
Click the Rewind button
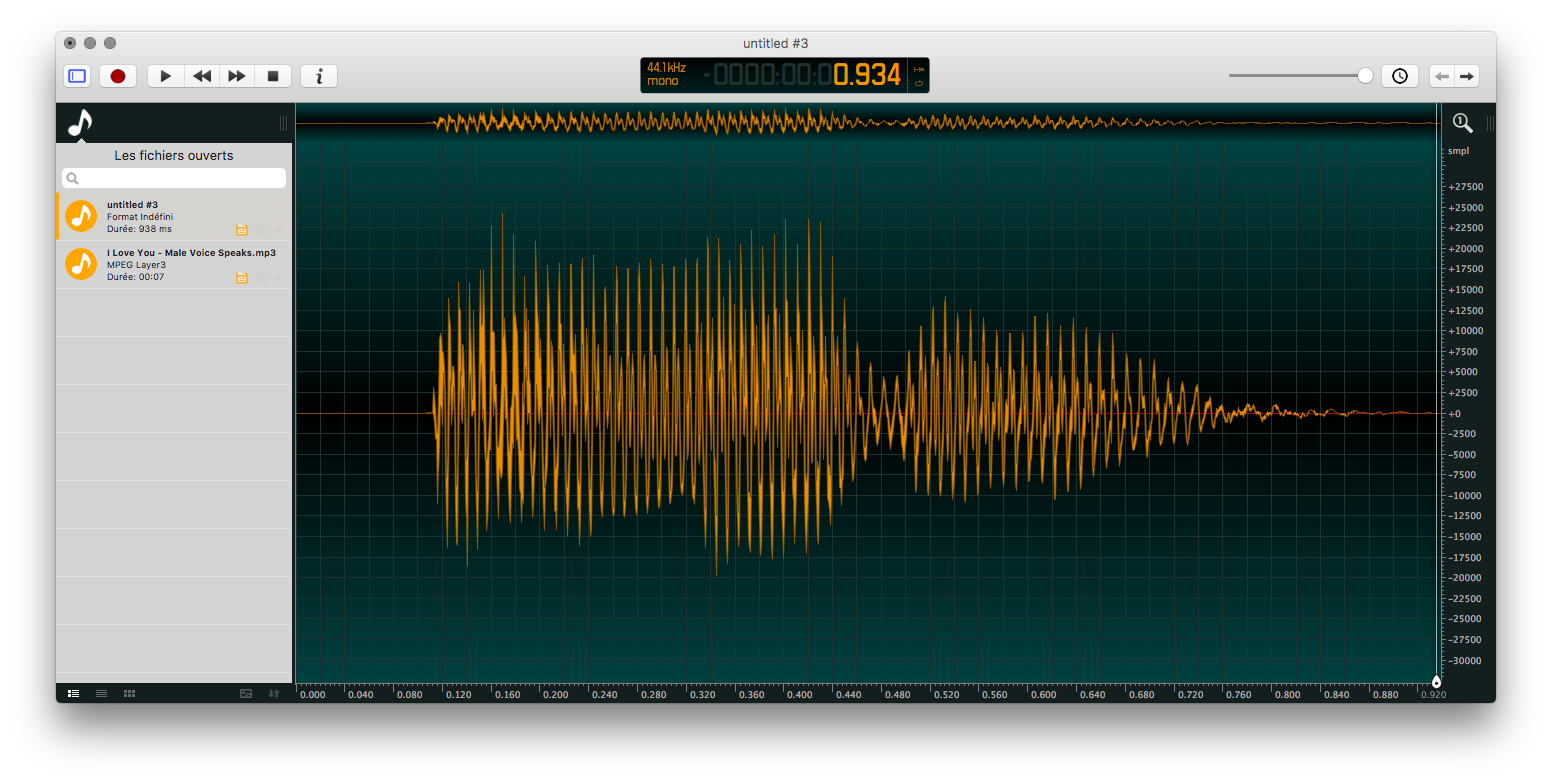click(202, 76)
